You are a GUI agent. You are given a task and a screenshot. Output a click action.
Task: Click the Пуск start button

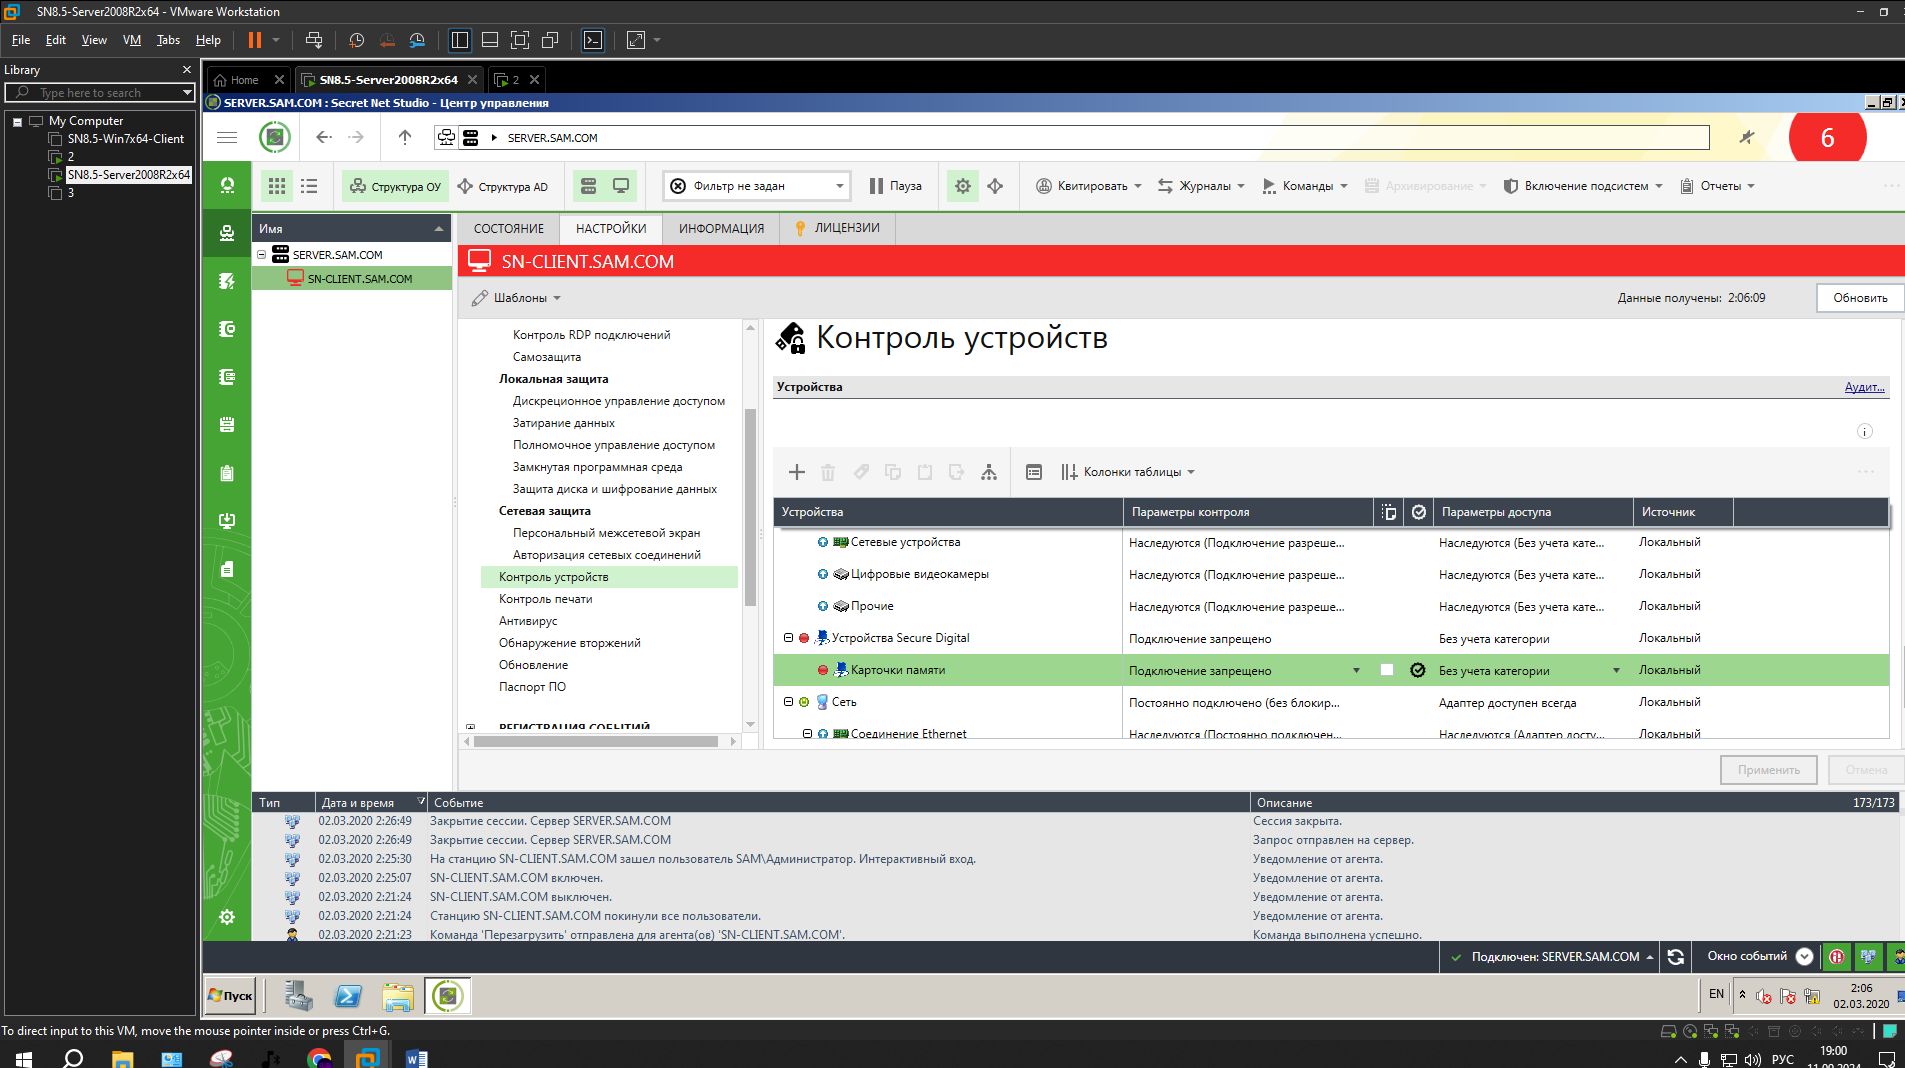click(x=230, y=996)
